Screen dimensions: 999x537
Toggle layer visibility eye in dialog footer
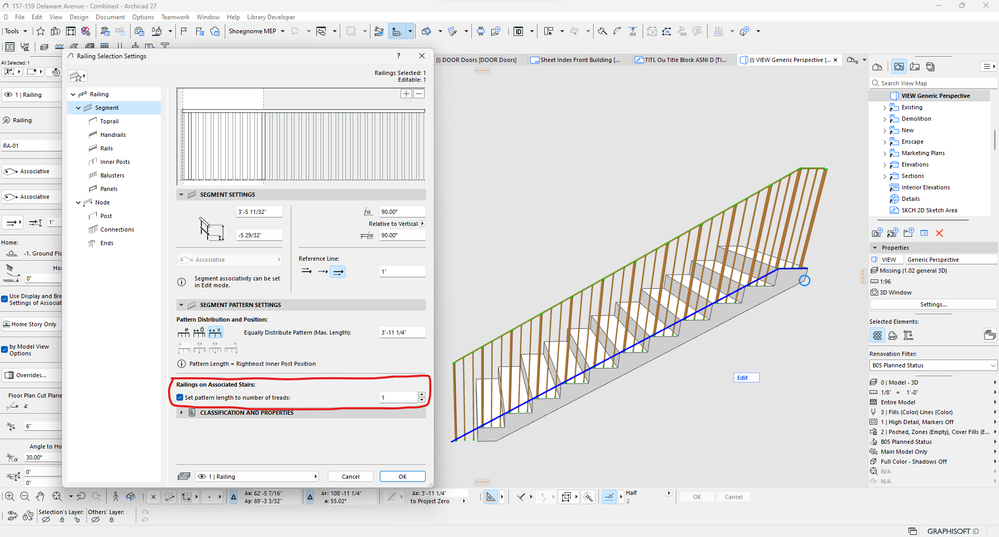[202, 476]
